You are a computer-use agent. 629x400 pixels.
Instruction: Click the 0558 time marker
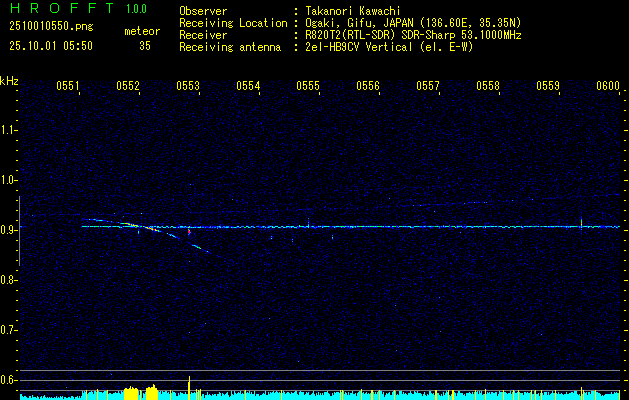click(488, 87)
